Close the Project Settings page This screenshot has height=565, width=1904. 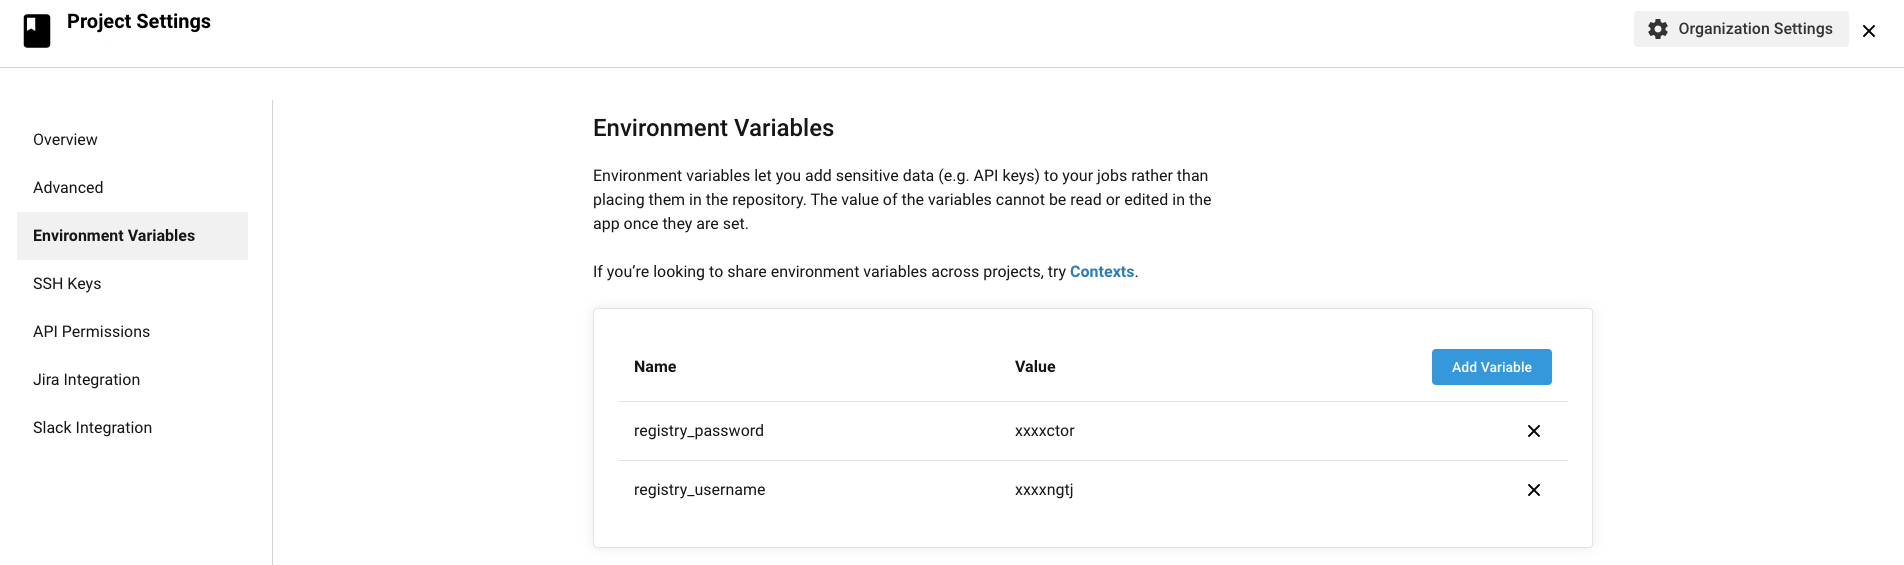pos(1868,31)
